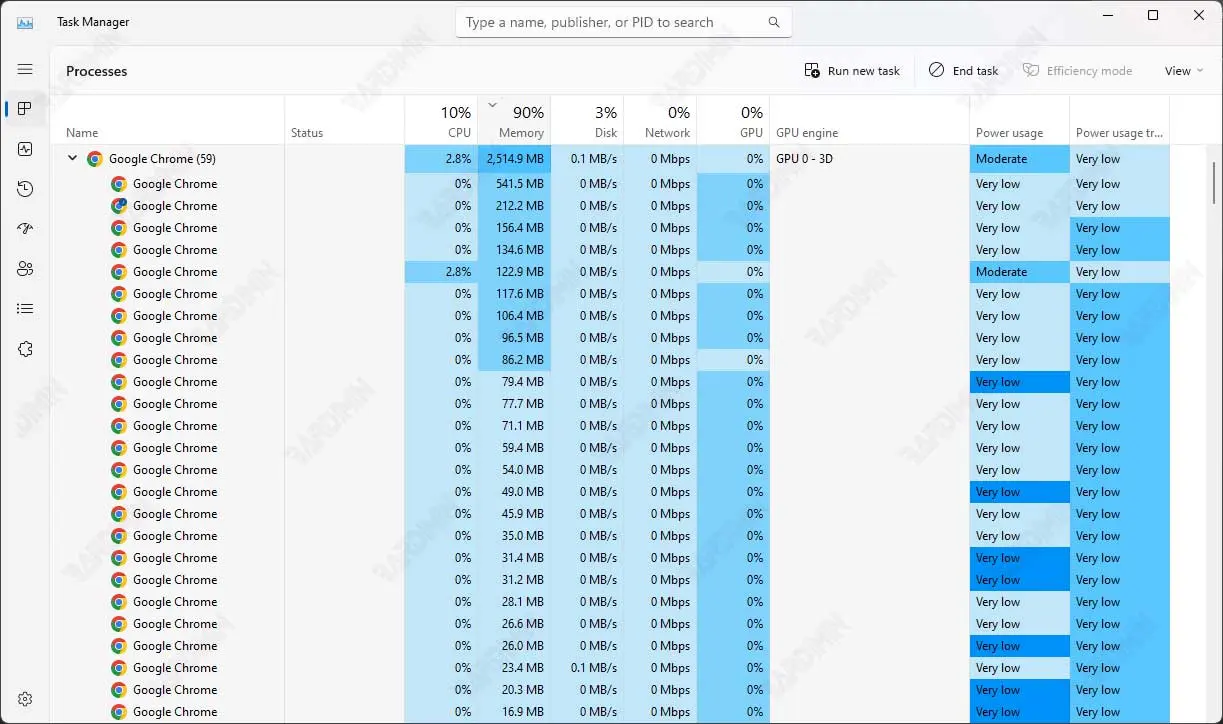The image size is (1223, 724).
Task: Open the Services sidebar icon
Action: tap(25, 349)
